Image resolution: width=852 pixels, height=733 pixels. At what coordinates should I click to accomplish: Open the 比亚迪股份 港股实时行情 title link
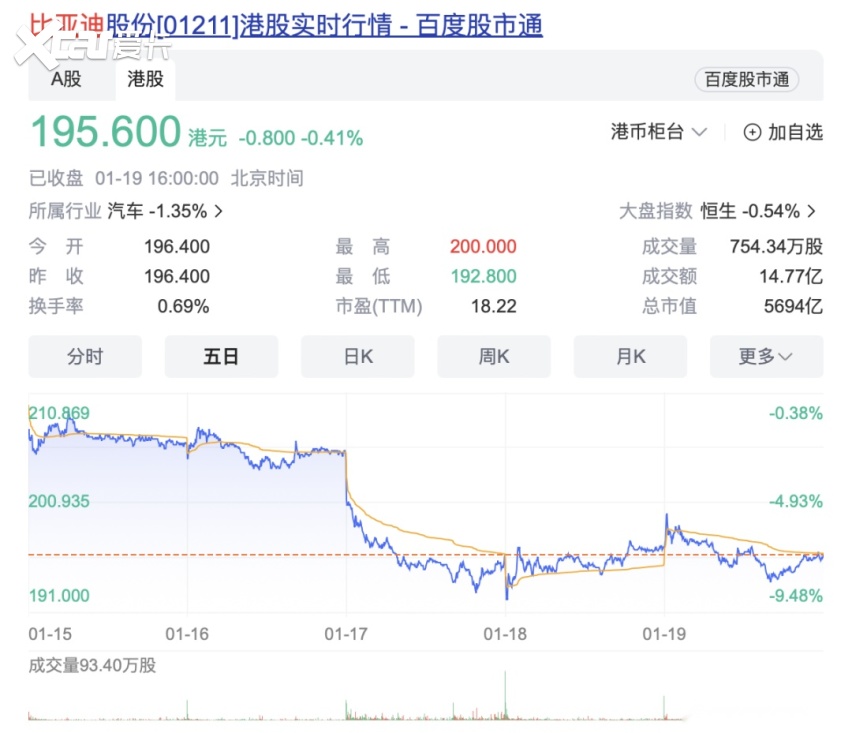[x=285, y=25]
